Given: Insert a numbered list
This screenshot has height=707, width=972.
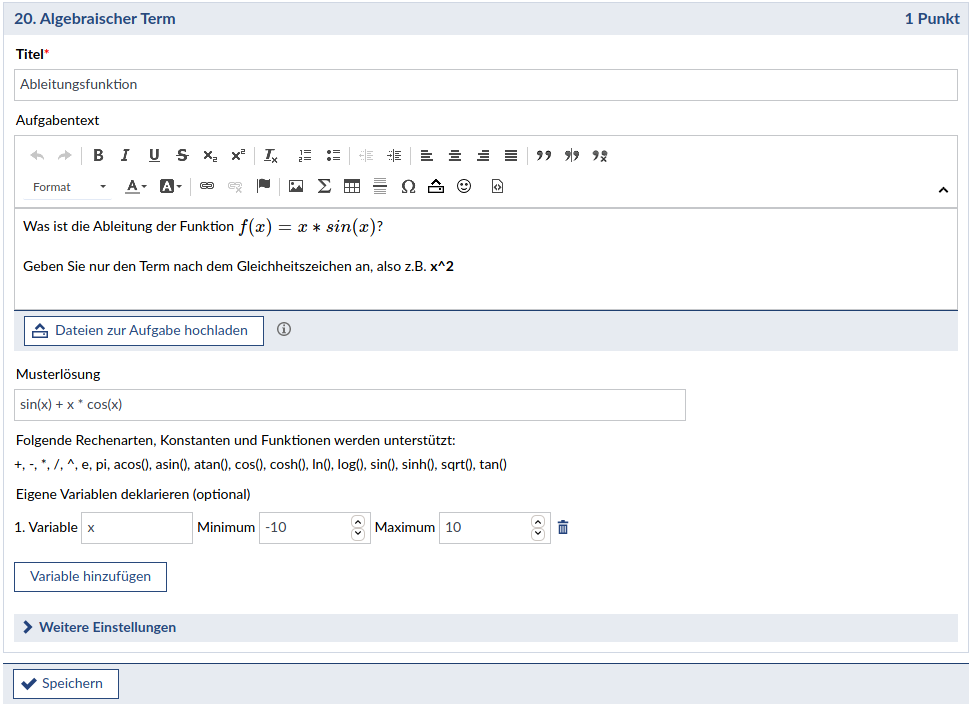Looking at the screenshot, I should coord(305,155).
